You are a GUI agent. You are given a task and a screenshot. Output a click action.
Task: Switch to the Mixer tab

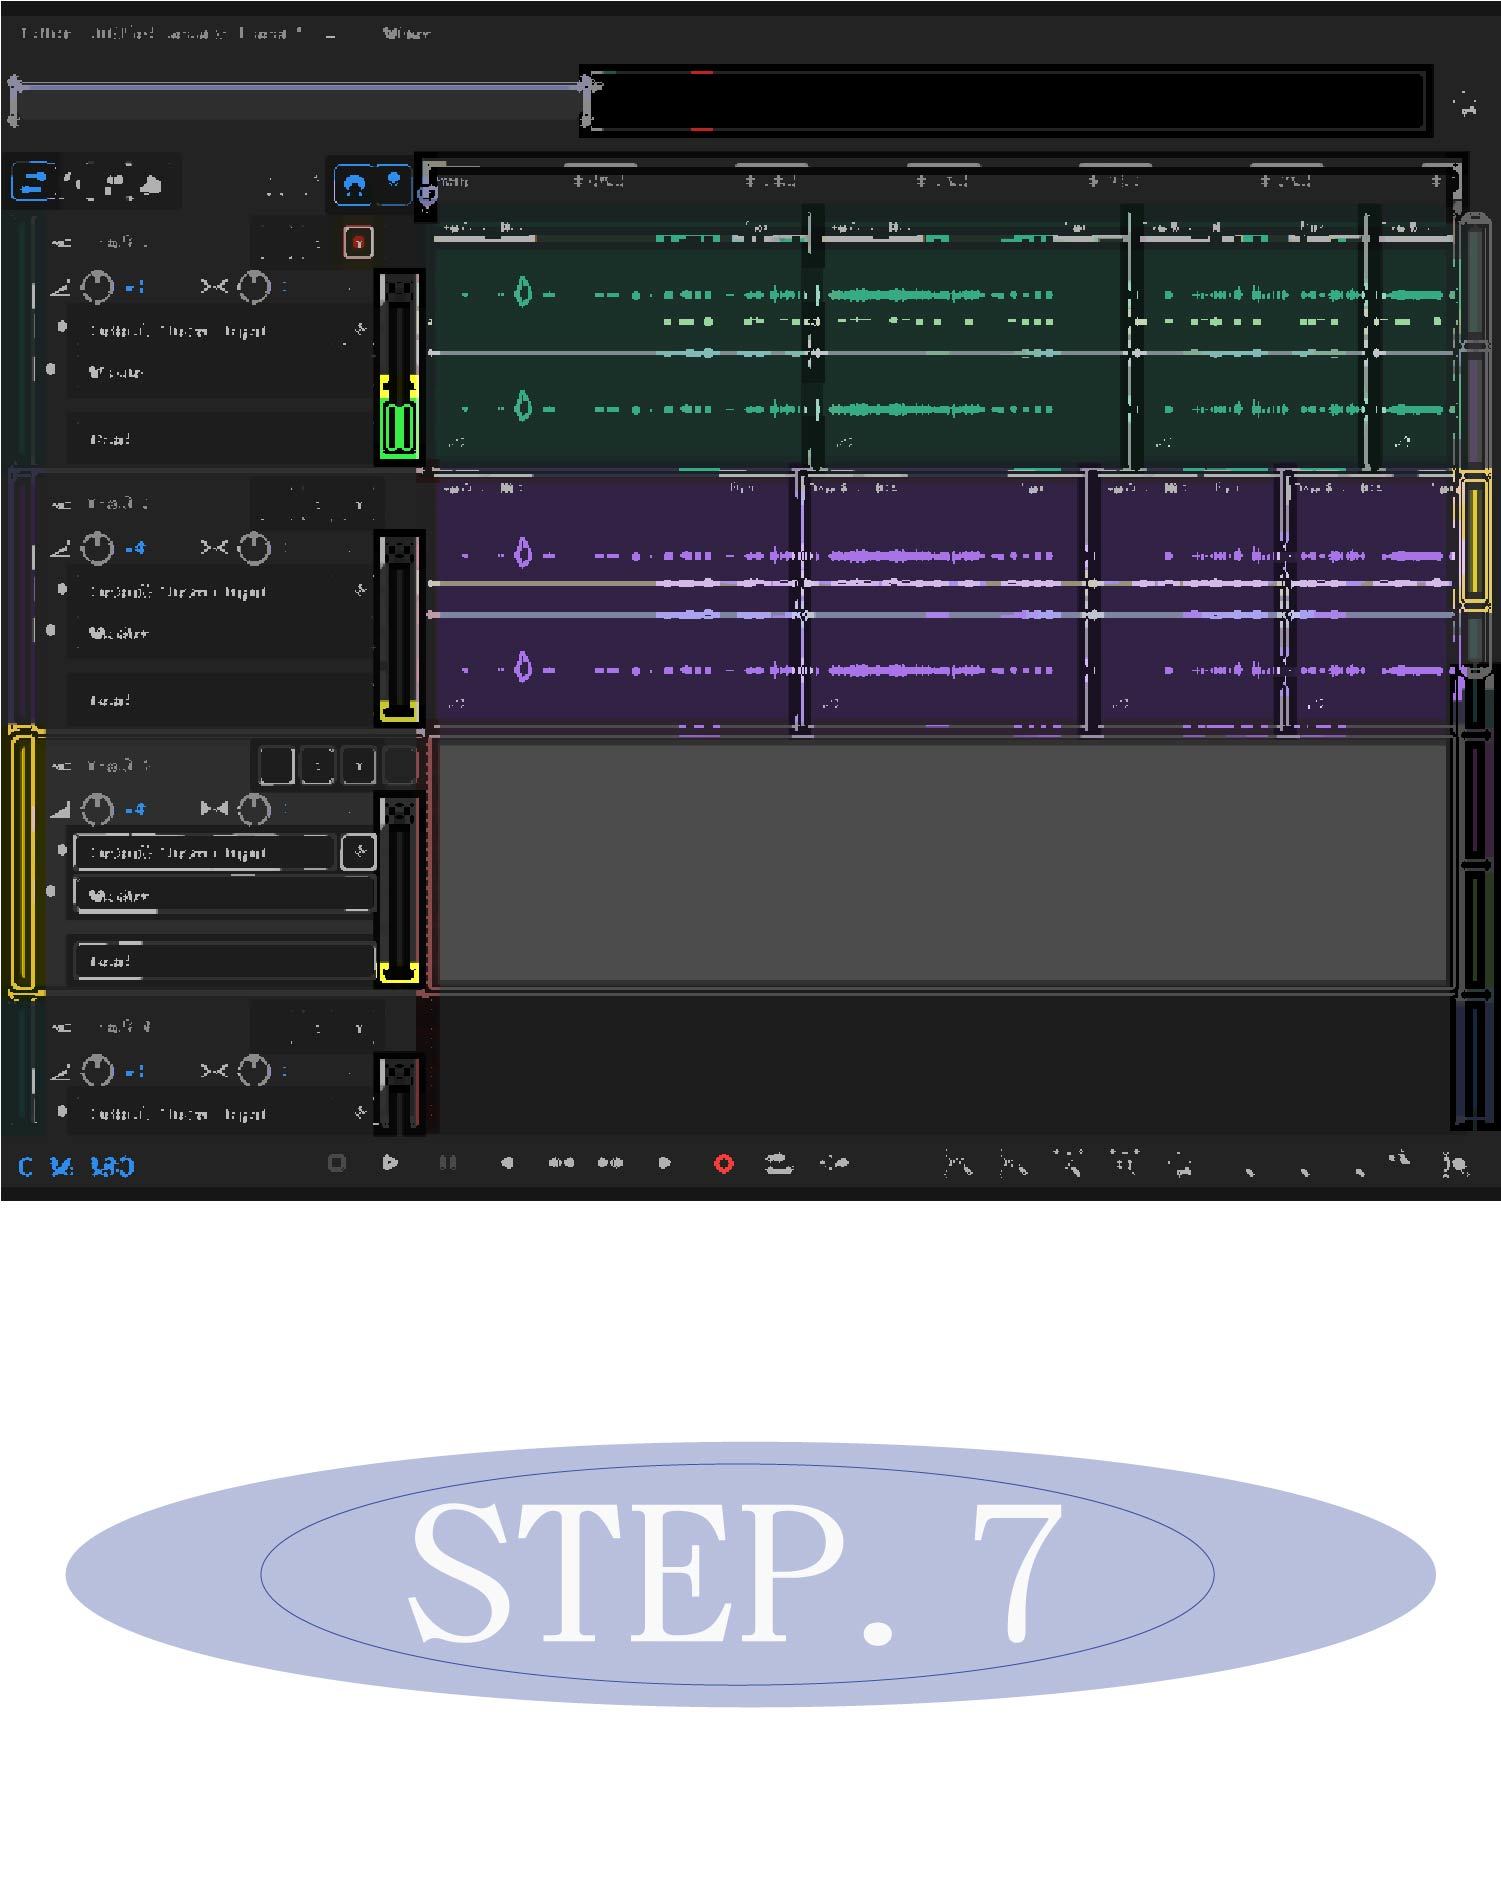click(406, 34)
